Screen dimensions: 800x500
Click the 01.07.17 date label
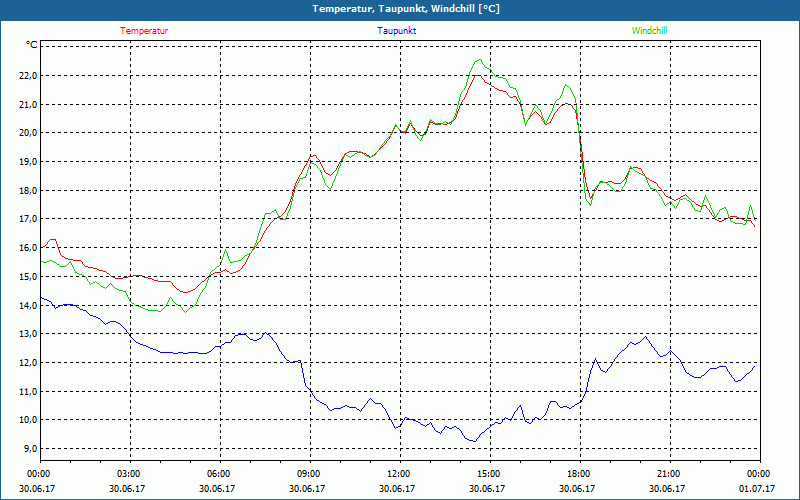pos(757,488)
